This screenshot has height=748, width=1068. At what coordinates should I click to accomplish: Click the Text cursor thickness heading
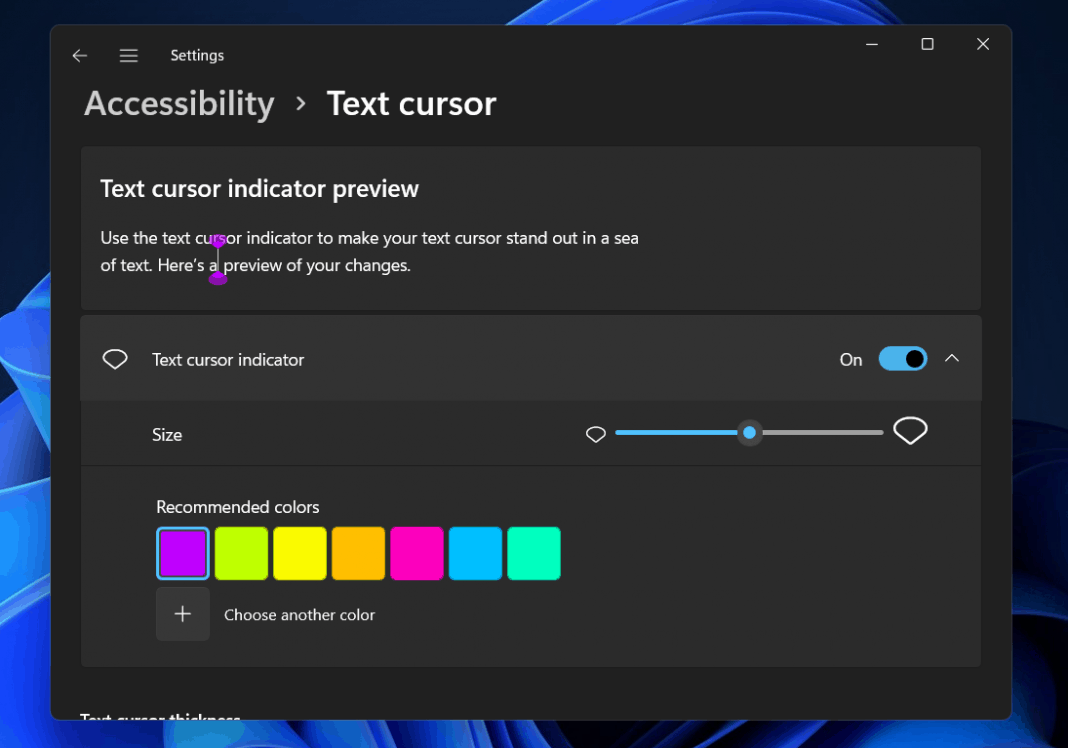click(x=160, y=718)
